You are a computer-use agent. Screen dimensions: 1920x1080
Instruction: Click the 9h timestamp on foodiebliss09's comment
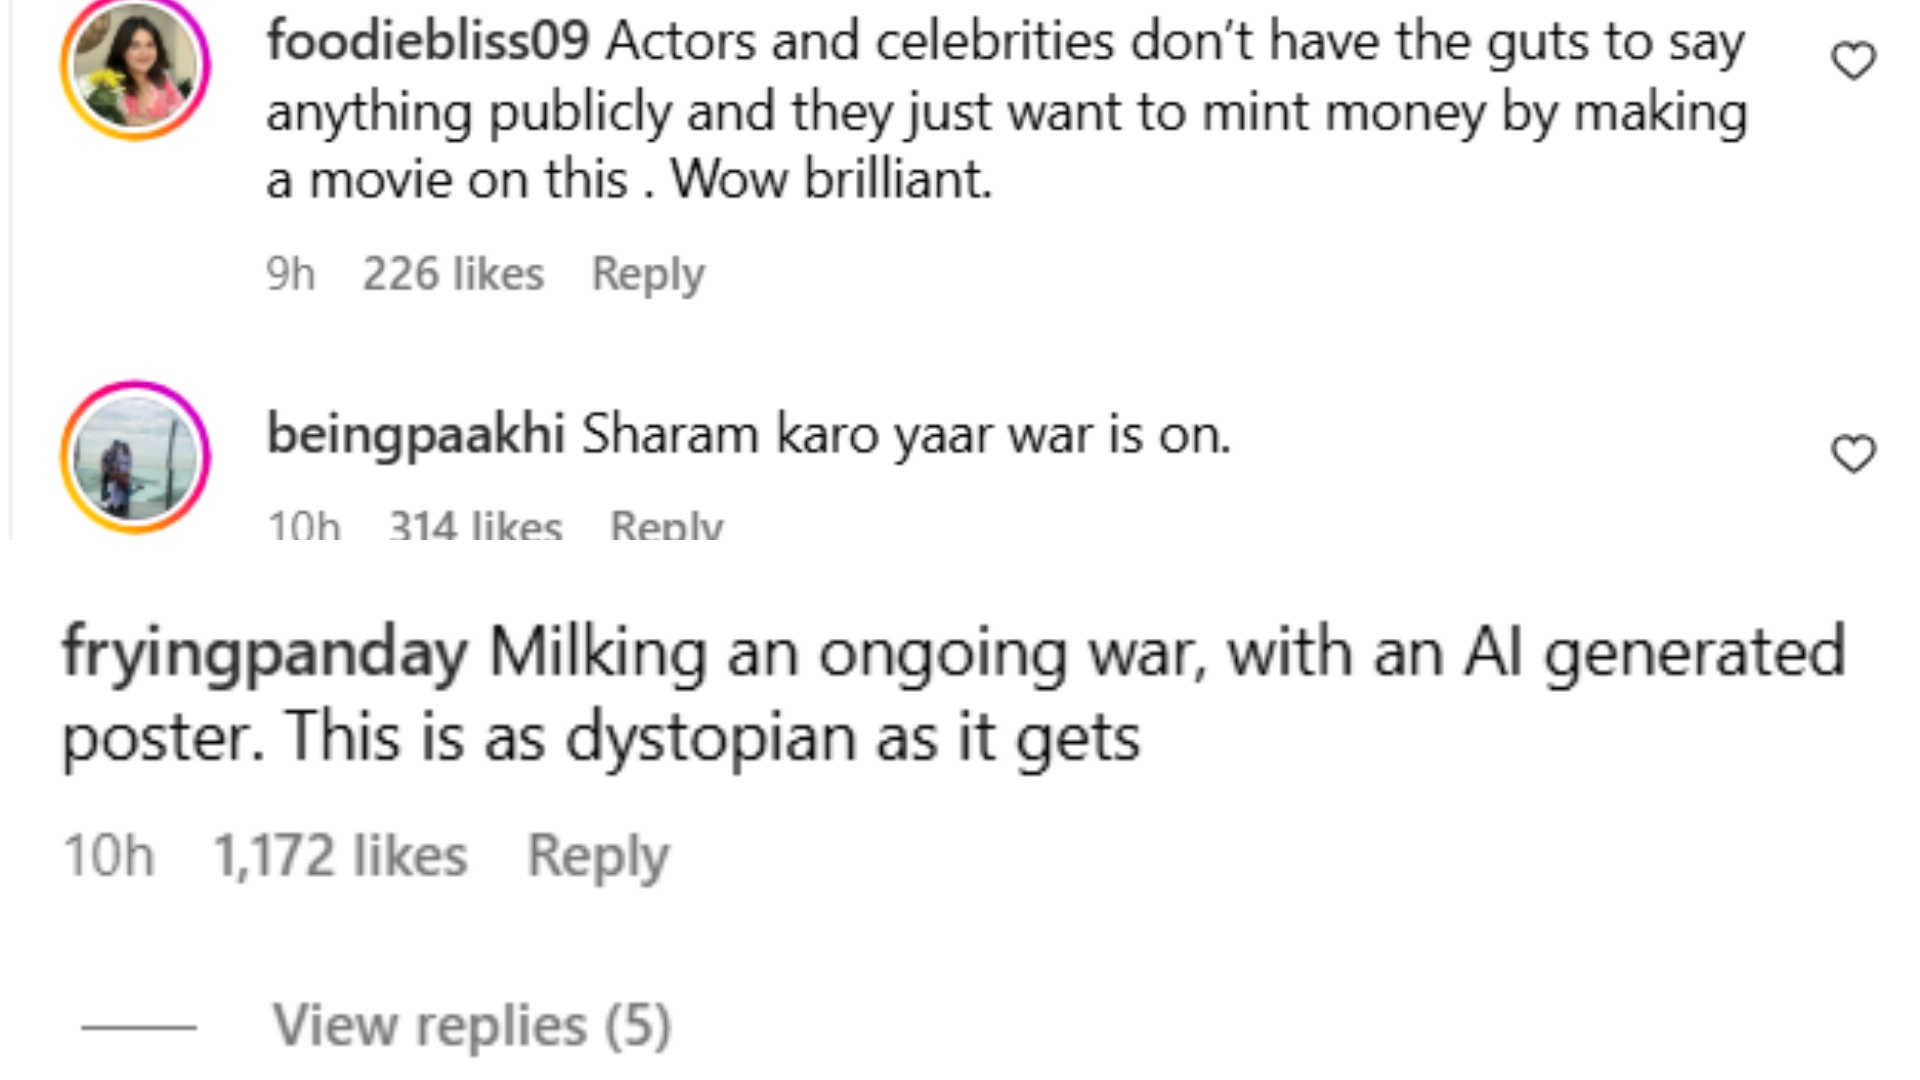point(290,274)
